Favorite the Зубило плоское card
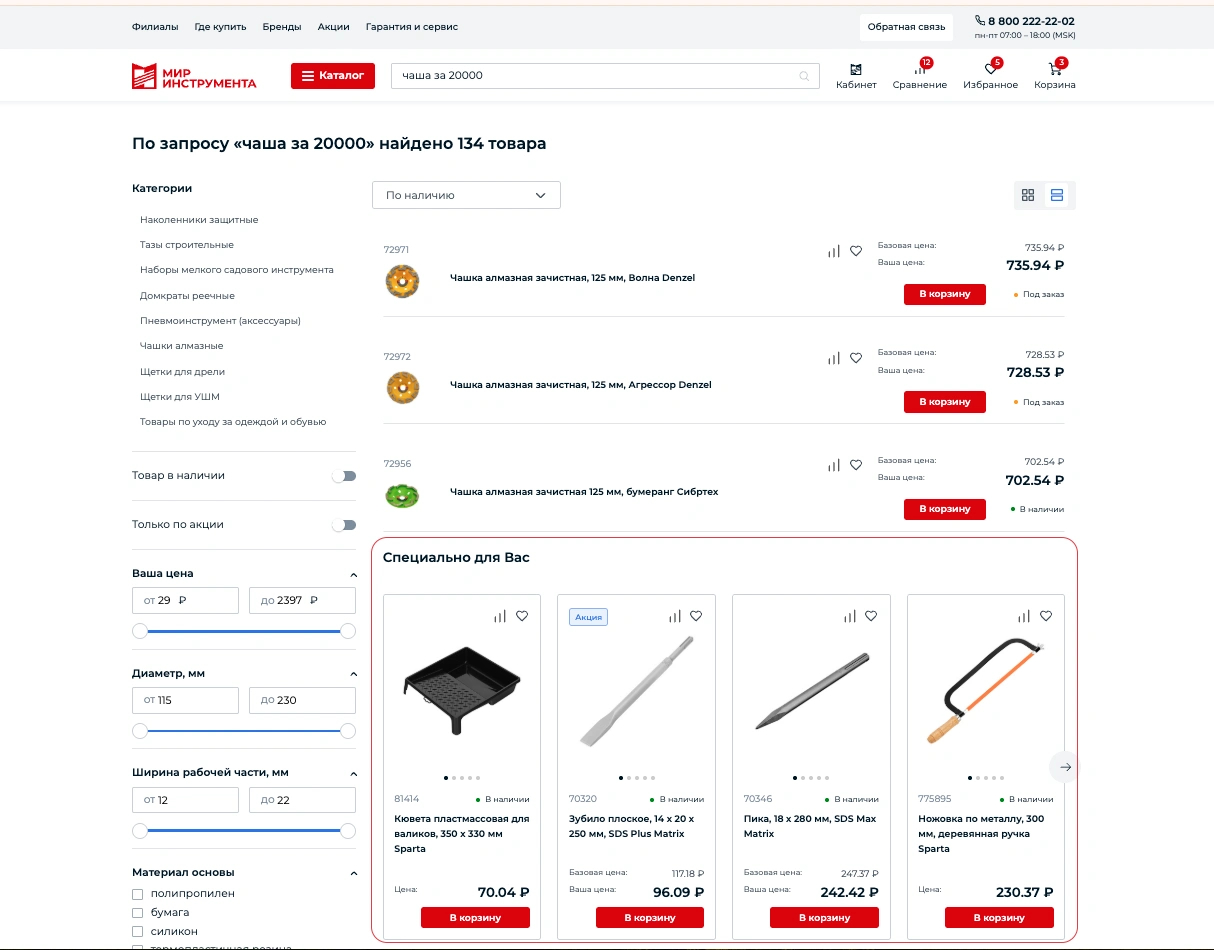Image resolution: width=1214 pixels, height=950 pixels. pyautogui.click(x=696, y=616)
